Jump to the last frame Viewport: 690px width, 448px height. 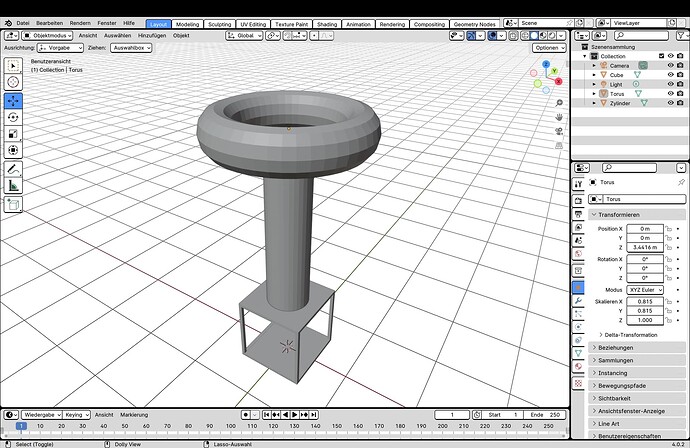tap(314, 415)
